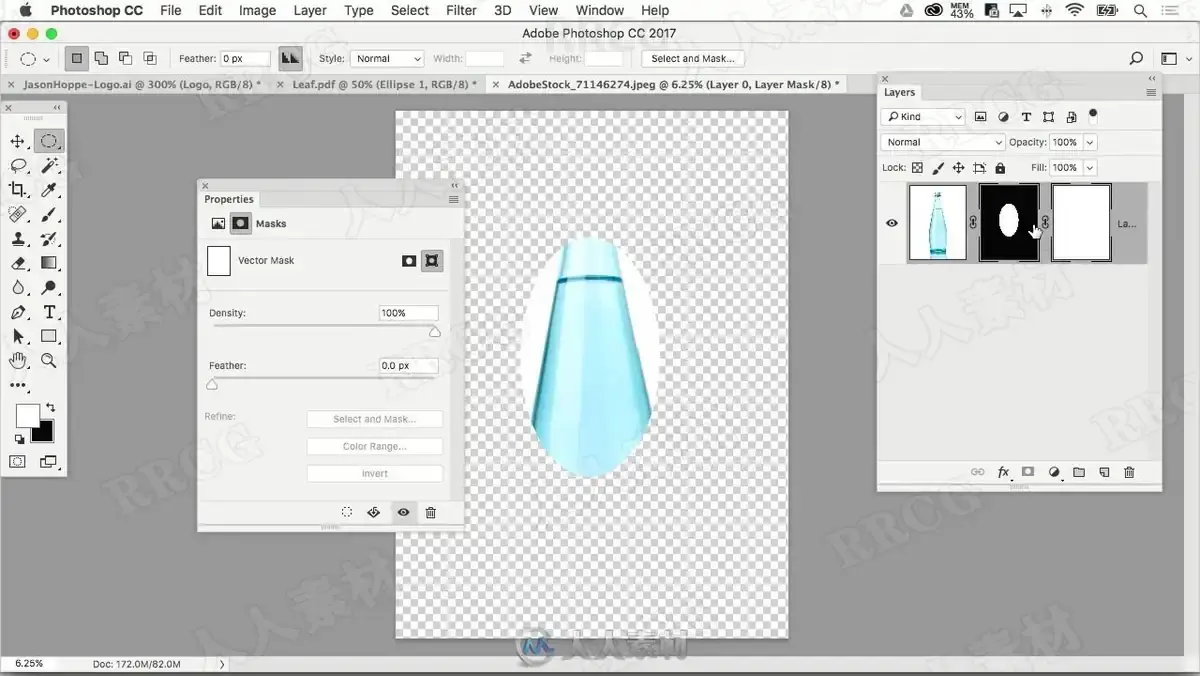Open the Fill slider dropdown arrow
This screenshot has width=1200, height=676.
point(1090,168)
